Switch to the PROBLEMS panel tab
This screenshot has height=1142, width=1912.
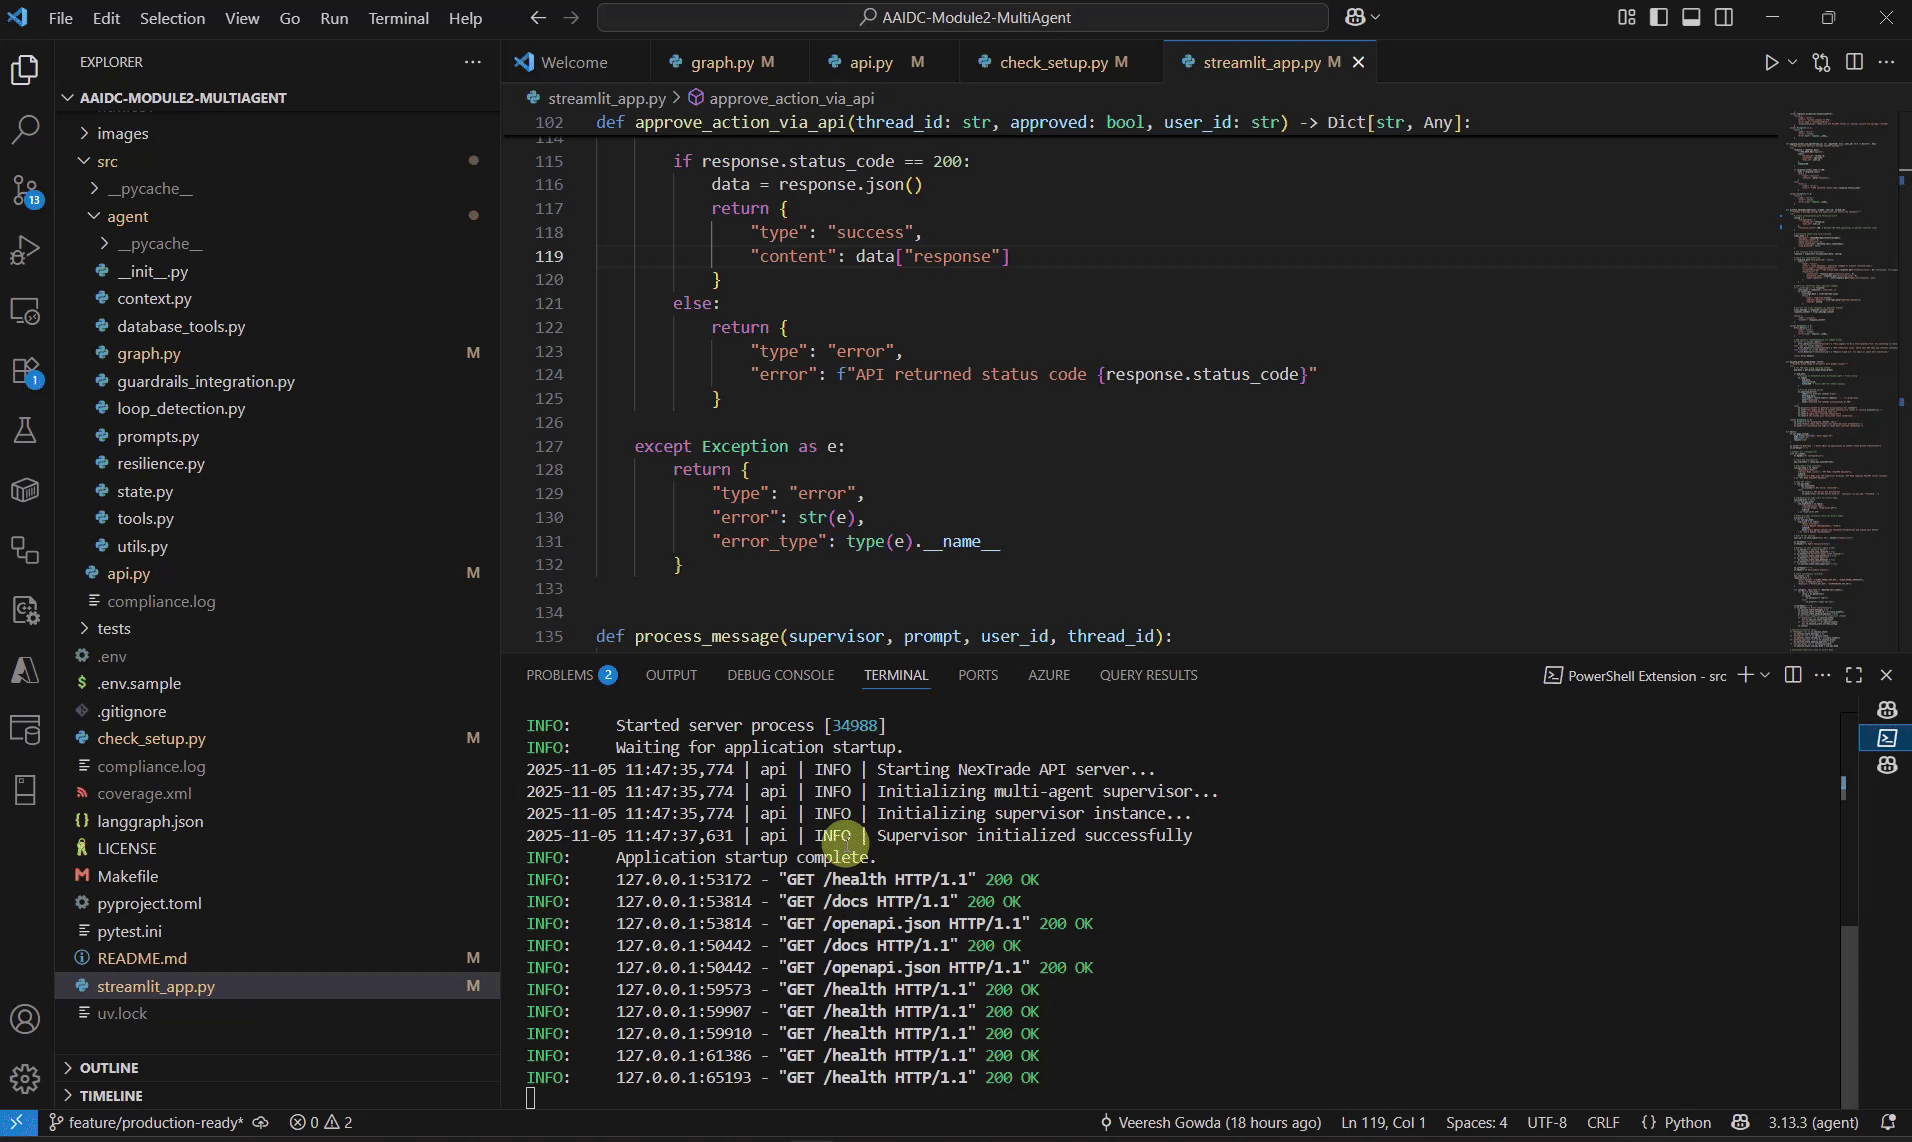560,675
